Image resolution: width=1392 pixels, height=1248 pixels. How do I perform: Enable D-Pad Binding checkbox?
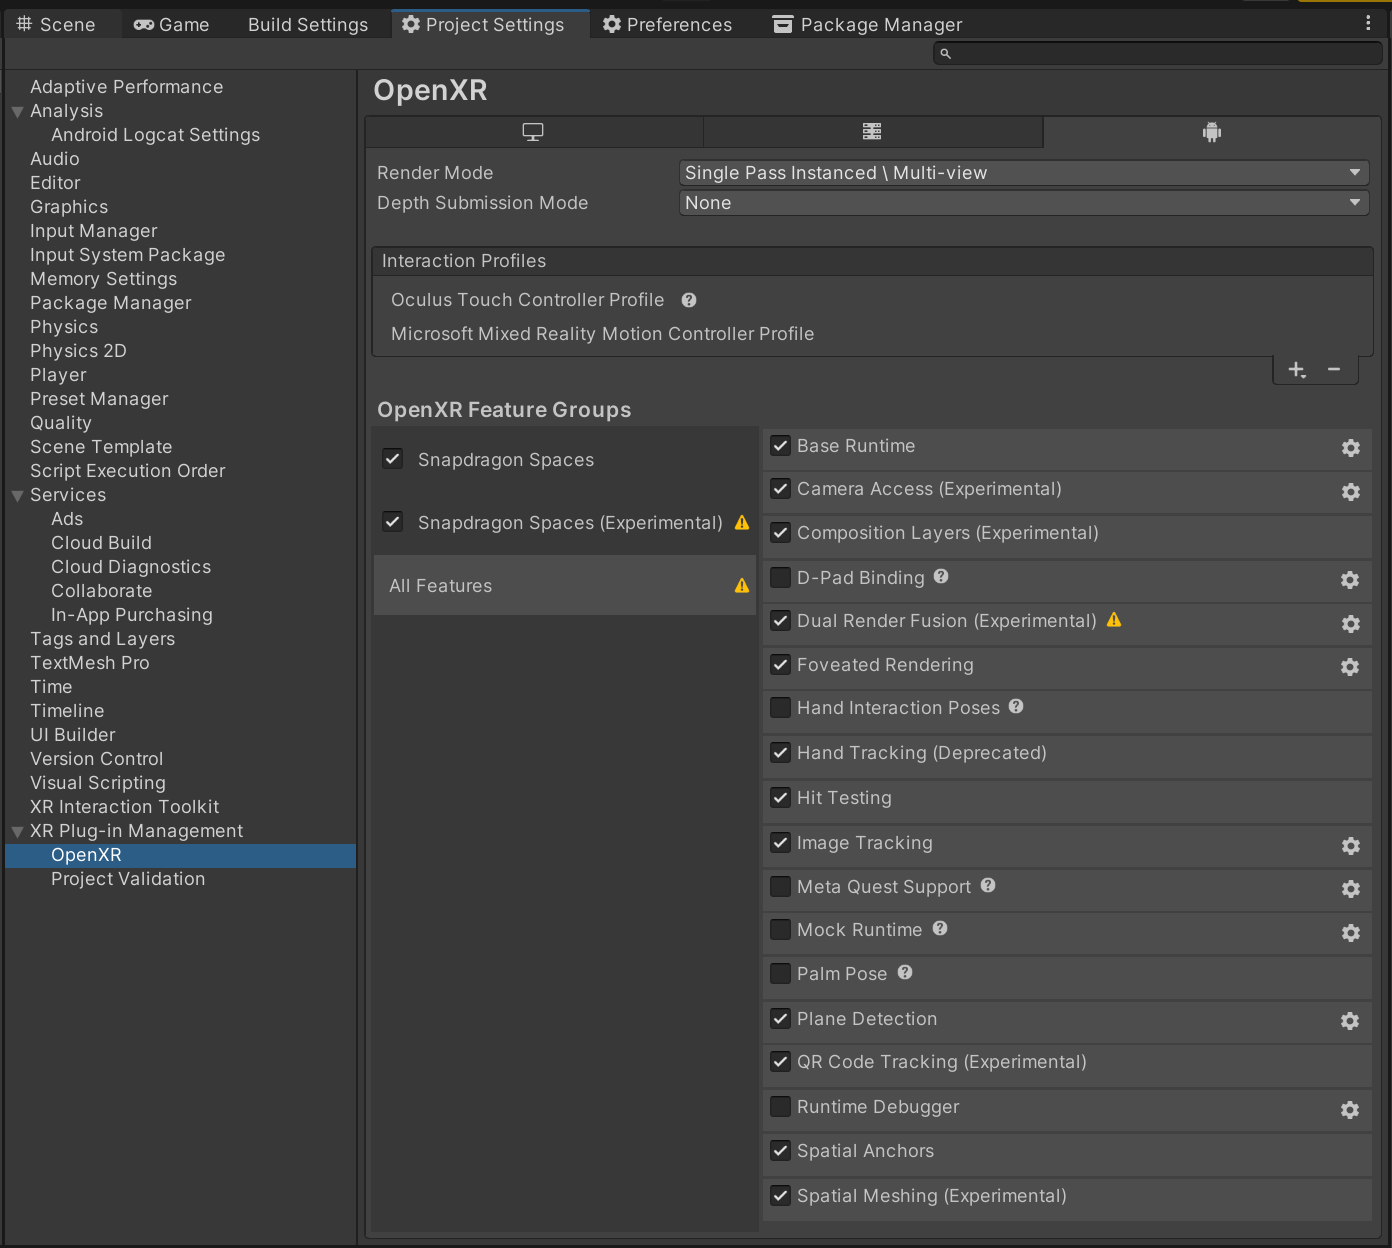[x=781, y=577]
